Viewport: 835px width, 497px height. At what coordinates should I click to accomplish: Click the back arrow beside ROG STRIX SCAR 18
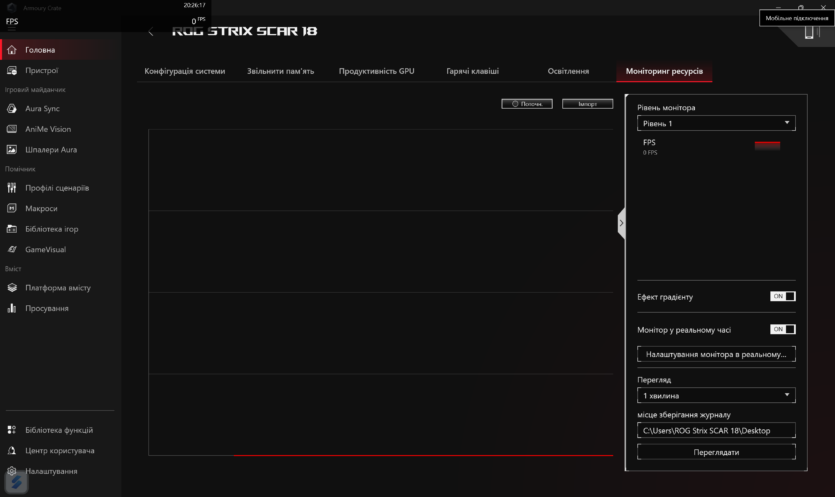click(x=151, y=32)
